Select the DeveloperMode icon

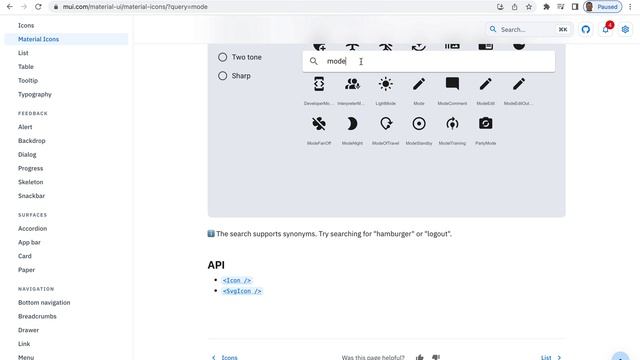(319, 84)
